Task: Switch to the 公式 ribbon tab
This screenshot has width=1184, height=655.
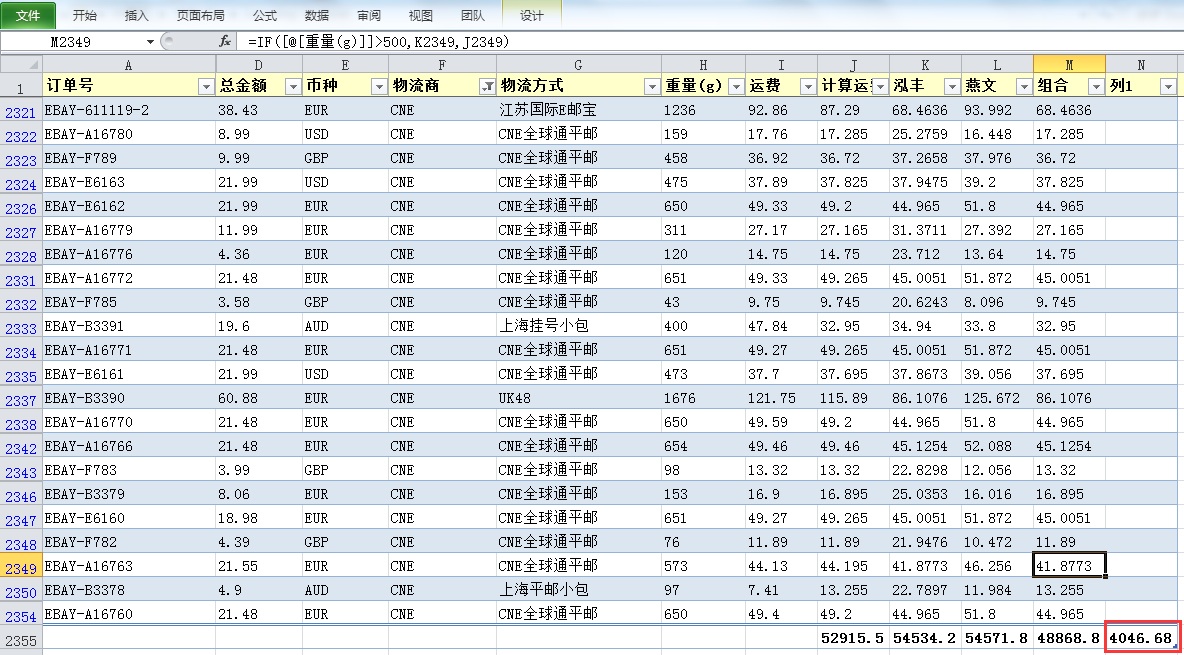Action: pyautogui.click(x=265, y=15)
